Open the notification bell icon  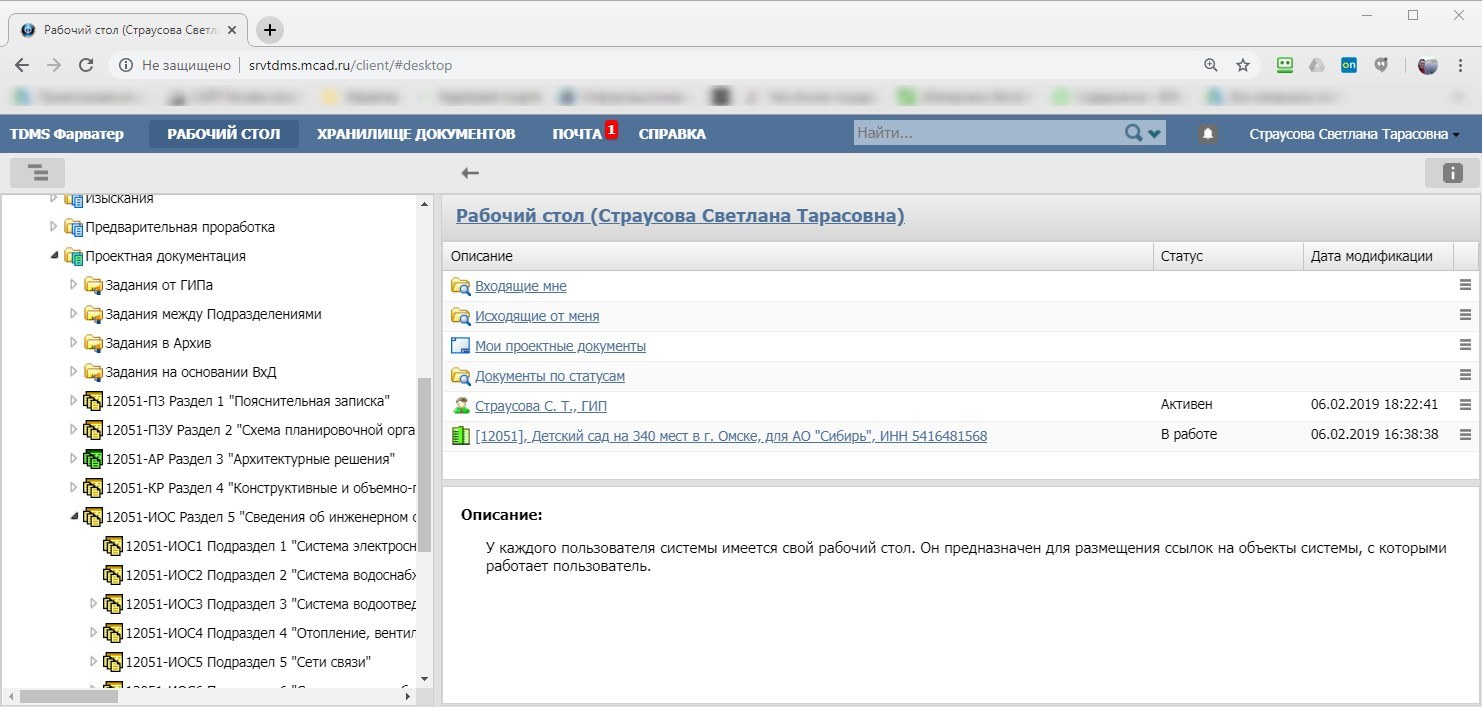coord(1209,133)
